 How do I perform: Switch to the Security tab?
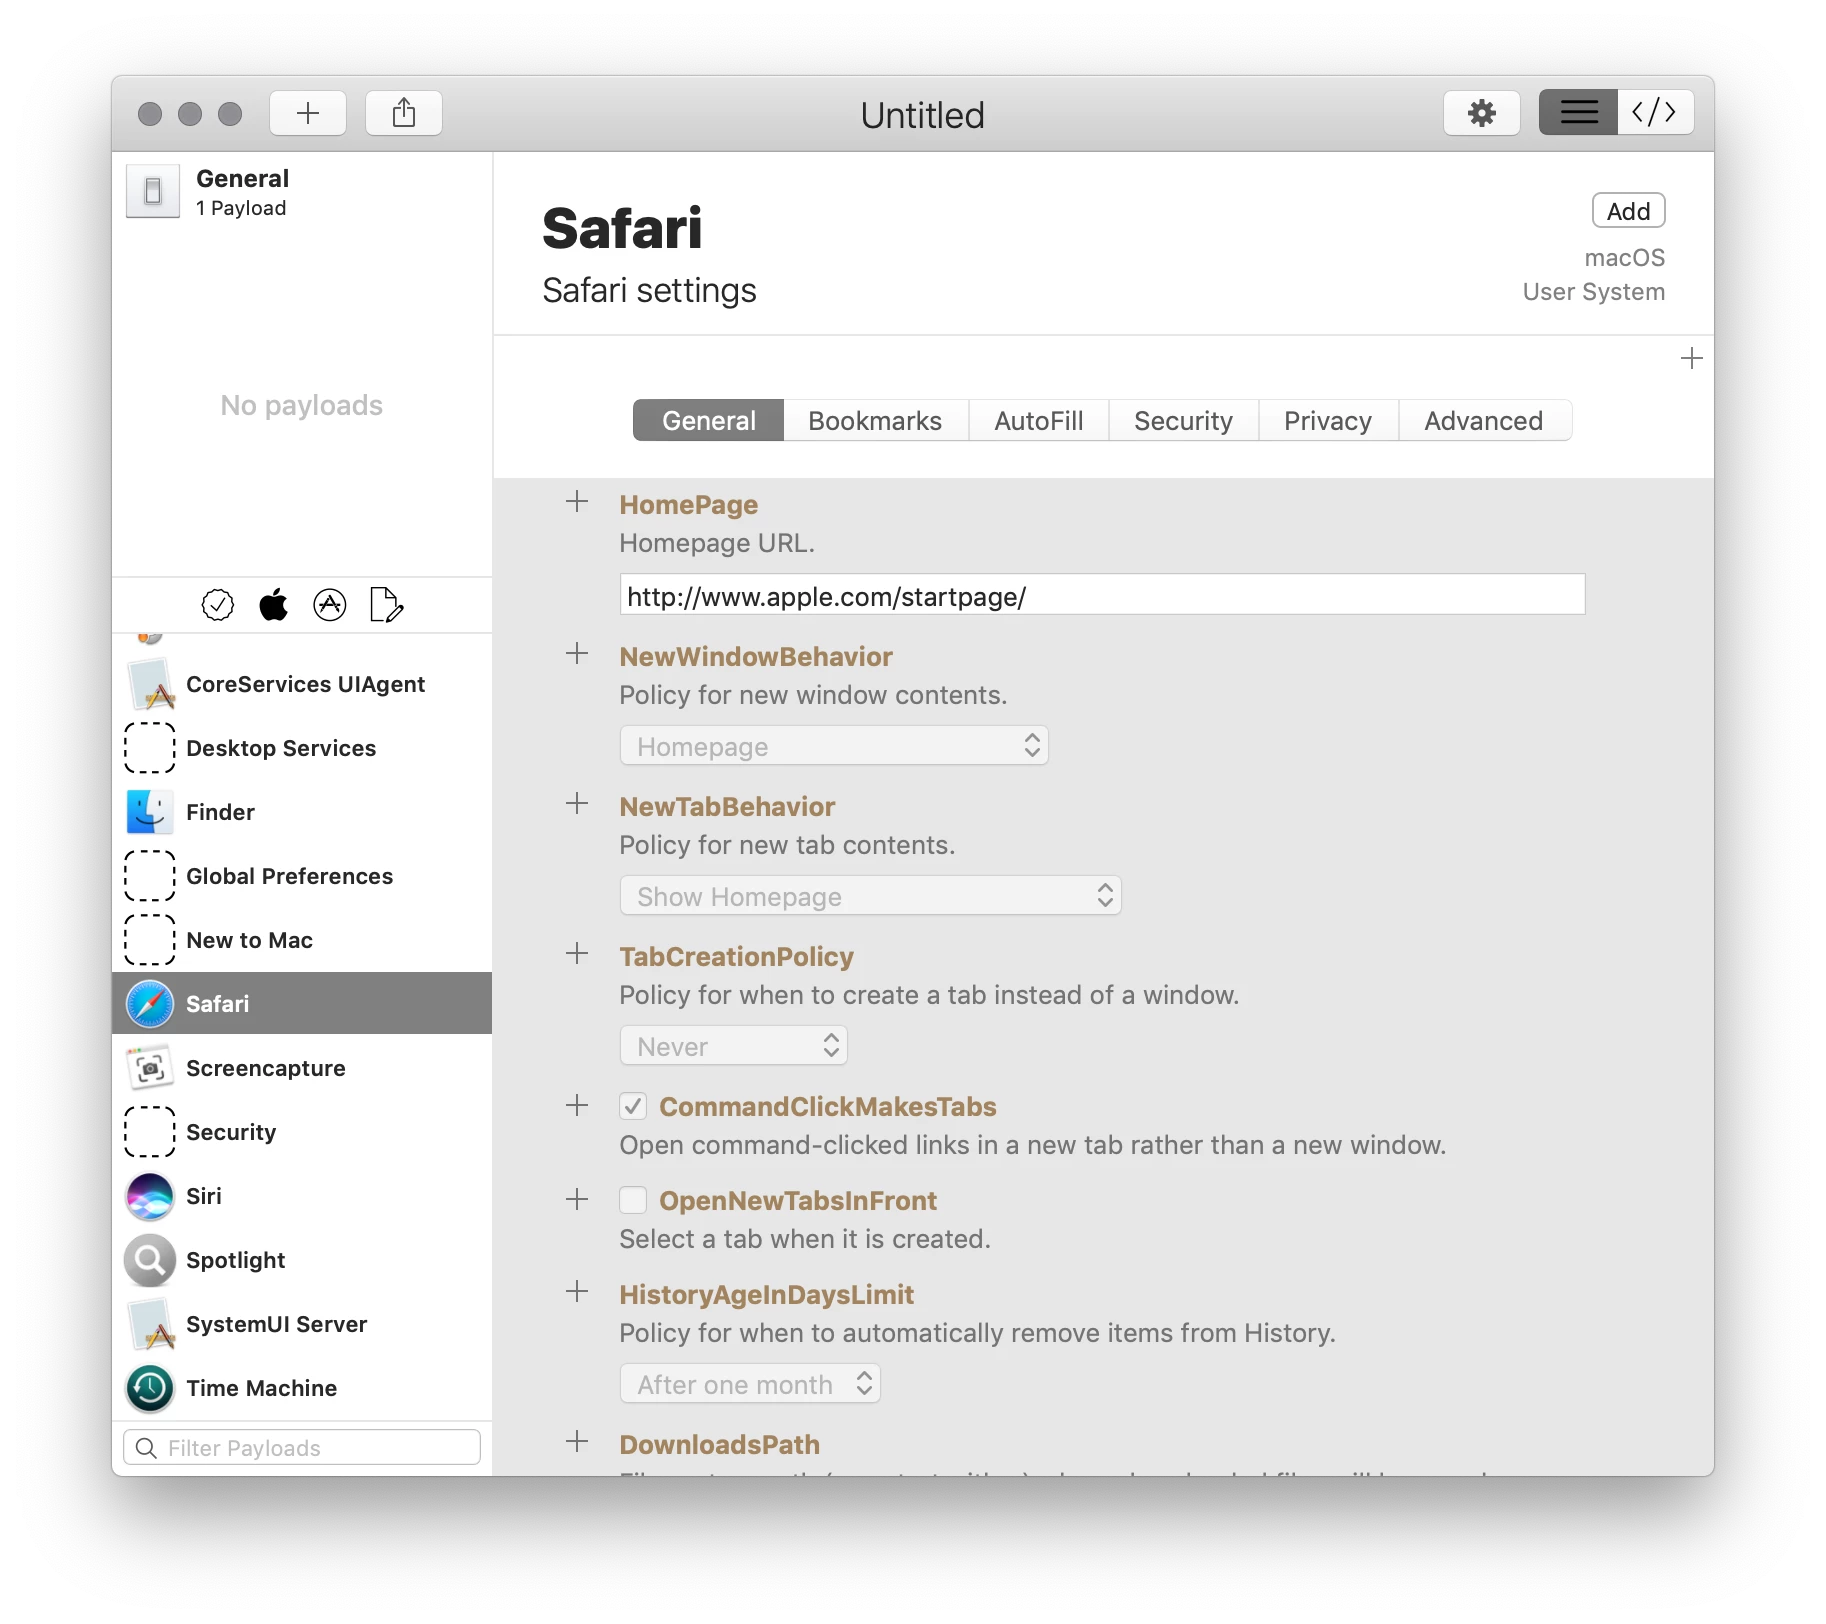[1183, 420]
